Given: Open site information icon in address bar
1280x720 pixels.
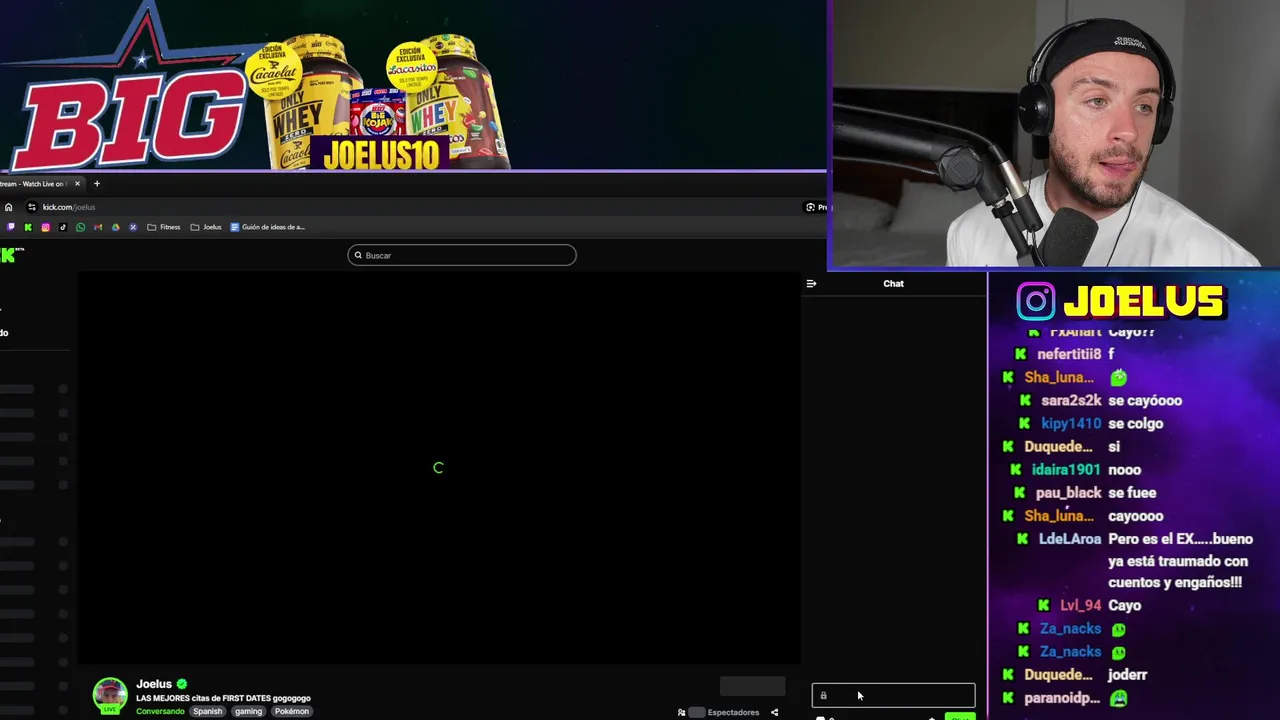Looking at the screenshot, I should (32, 207).
